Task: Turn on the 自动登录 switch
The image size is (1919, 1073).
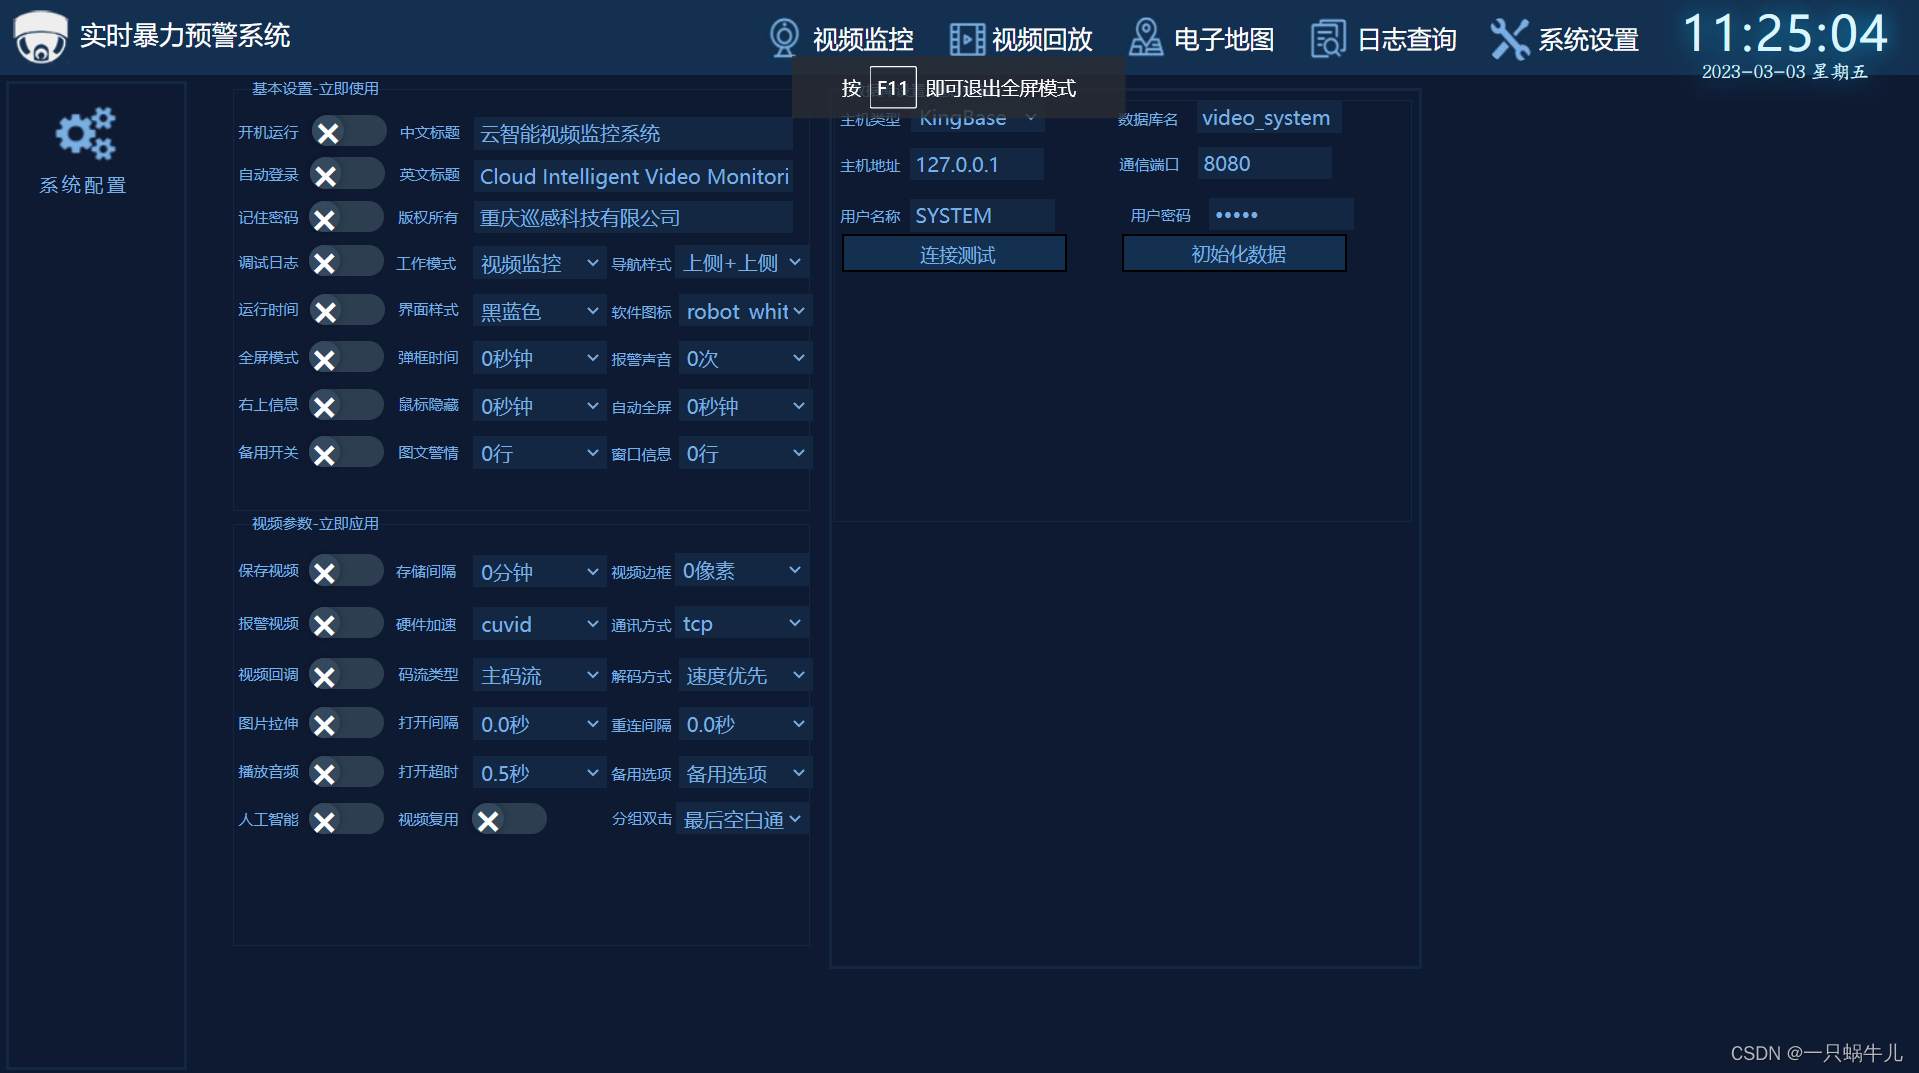Action: pyautogui.click(x=347, y=173)
